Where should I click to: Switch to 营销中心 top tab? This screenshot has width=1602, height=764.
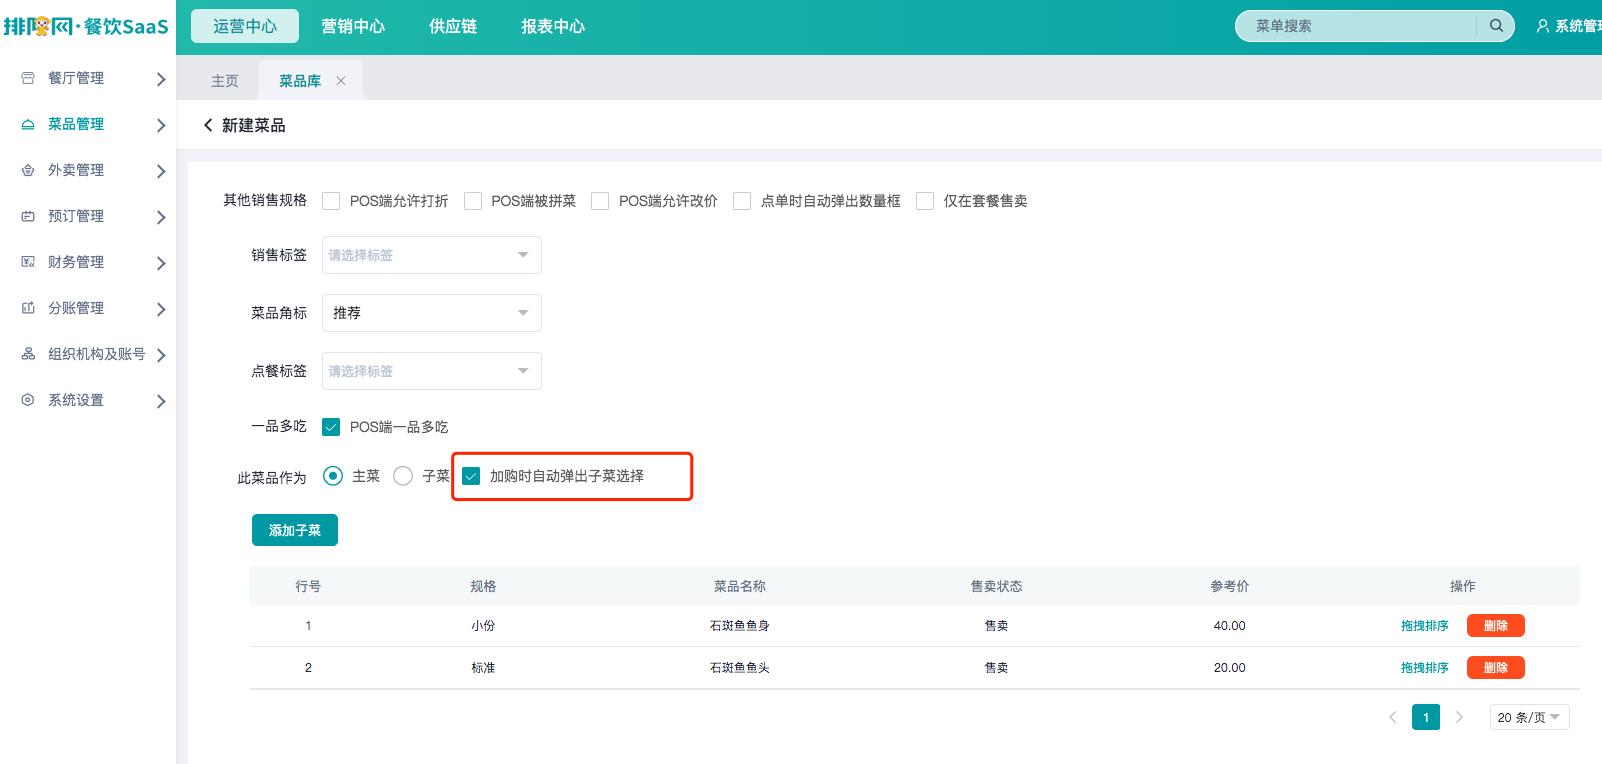353,26
